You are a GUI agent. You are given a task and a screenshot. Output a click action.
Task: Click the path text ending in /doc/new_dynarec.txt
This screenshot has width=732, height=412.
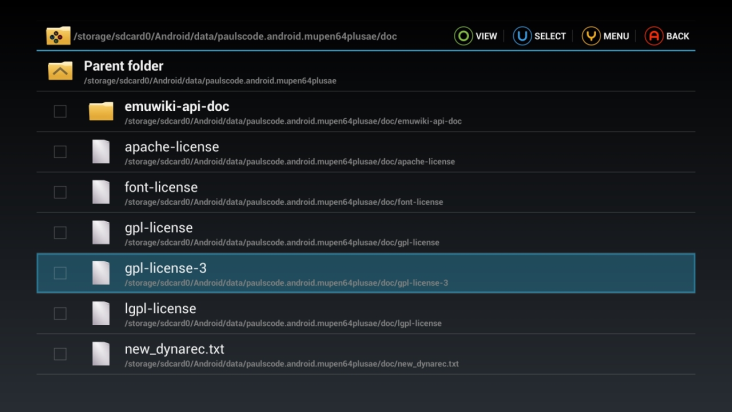pos(292,363)
